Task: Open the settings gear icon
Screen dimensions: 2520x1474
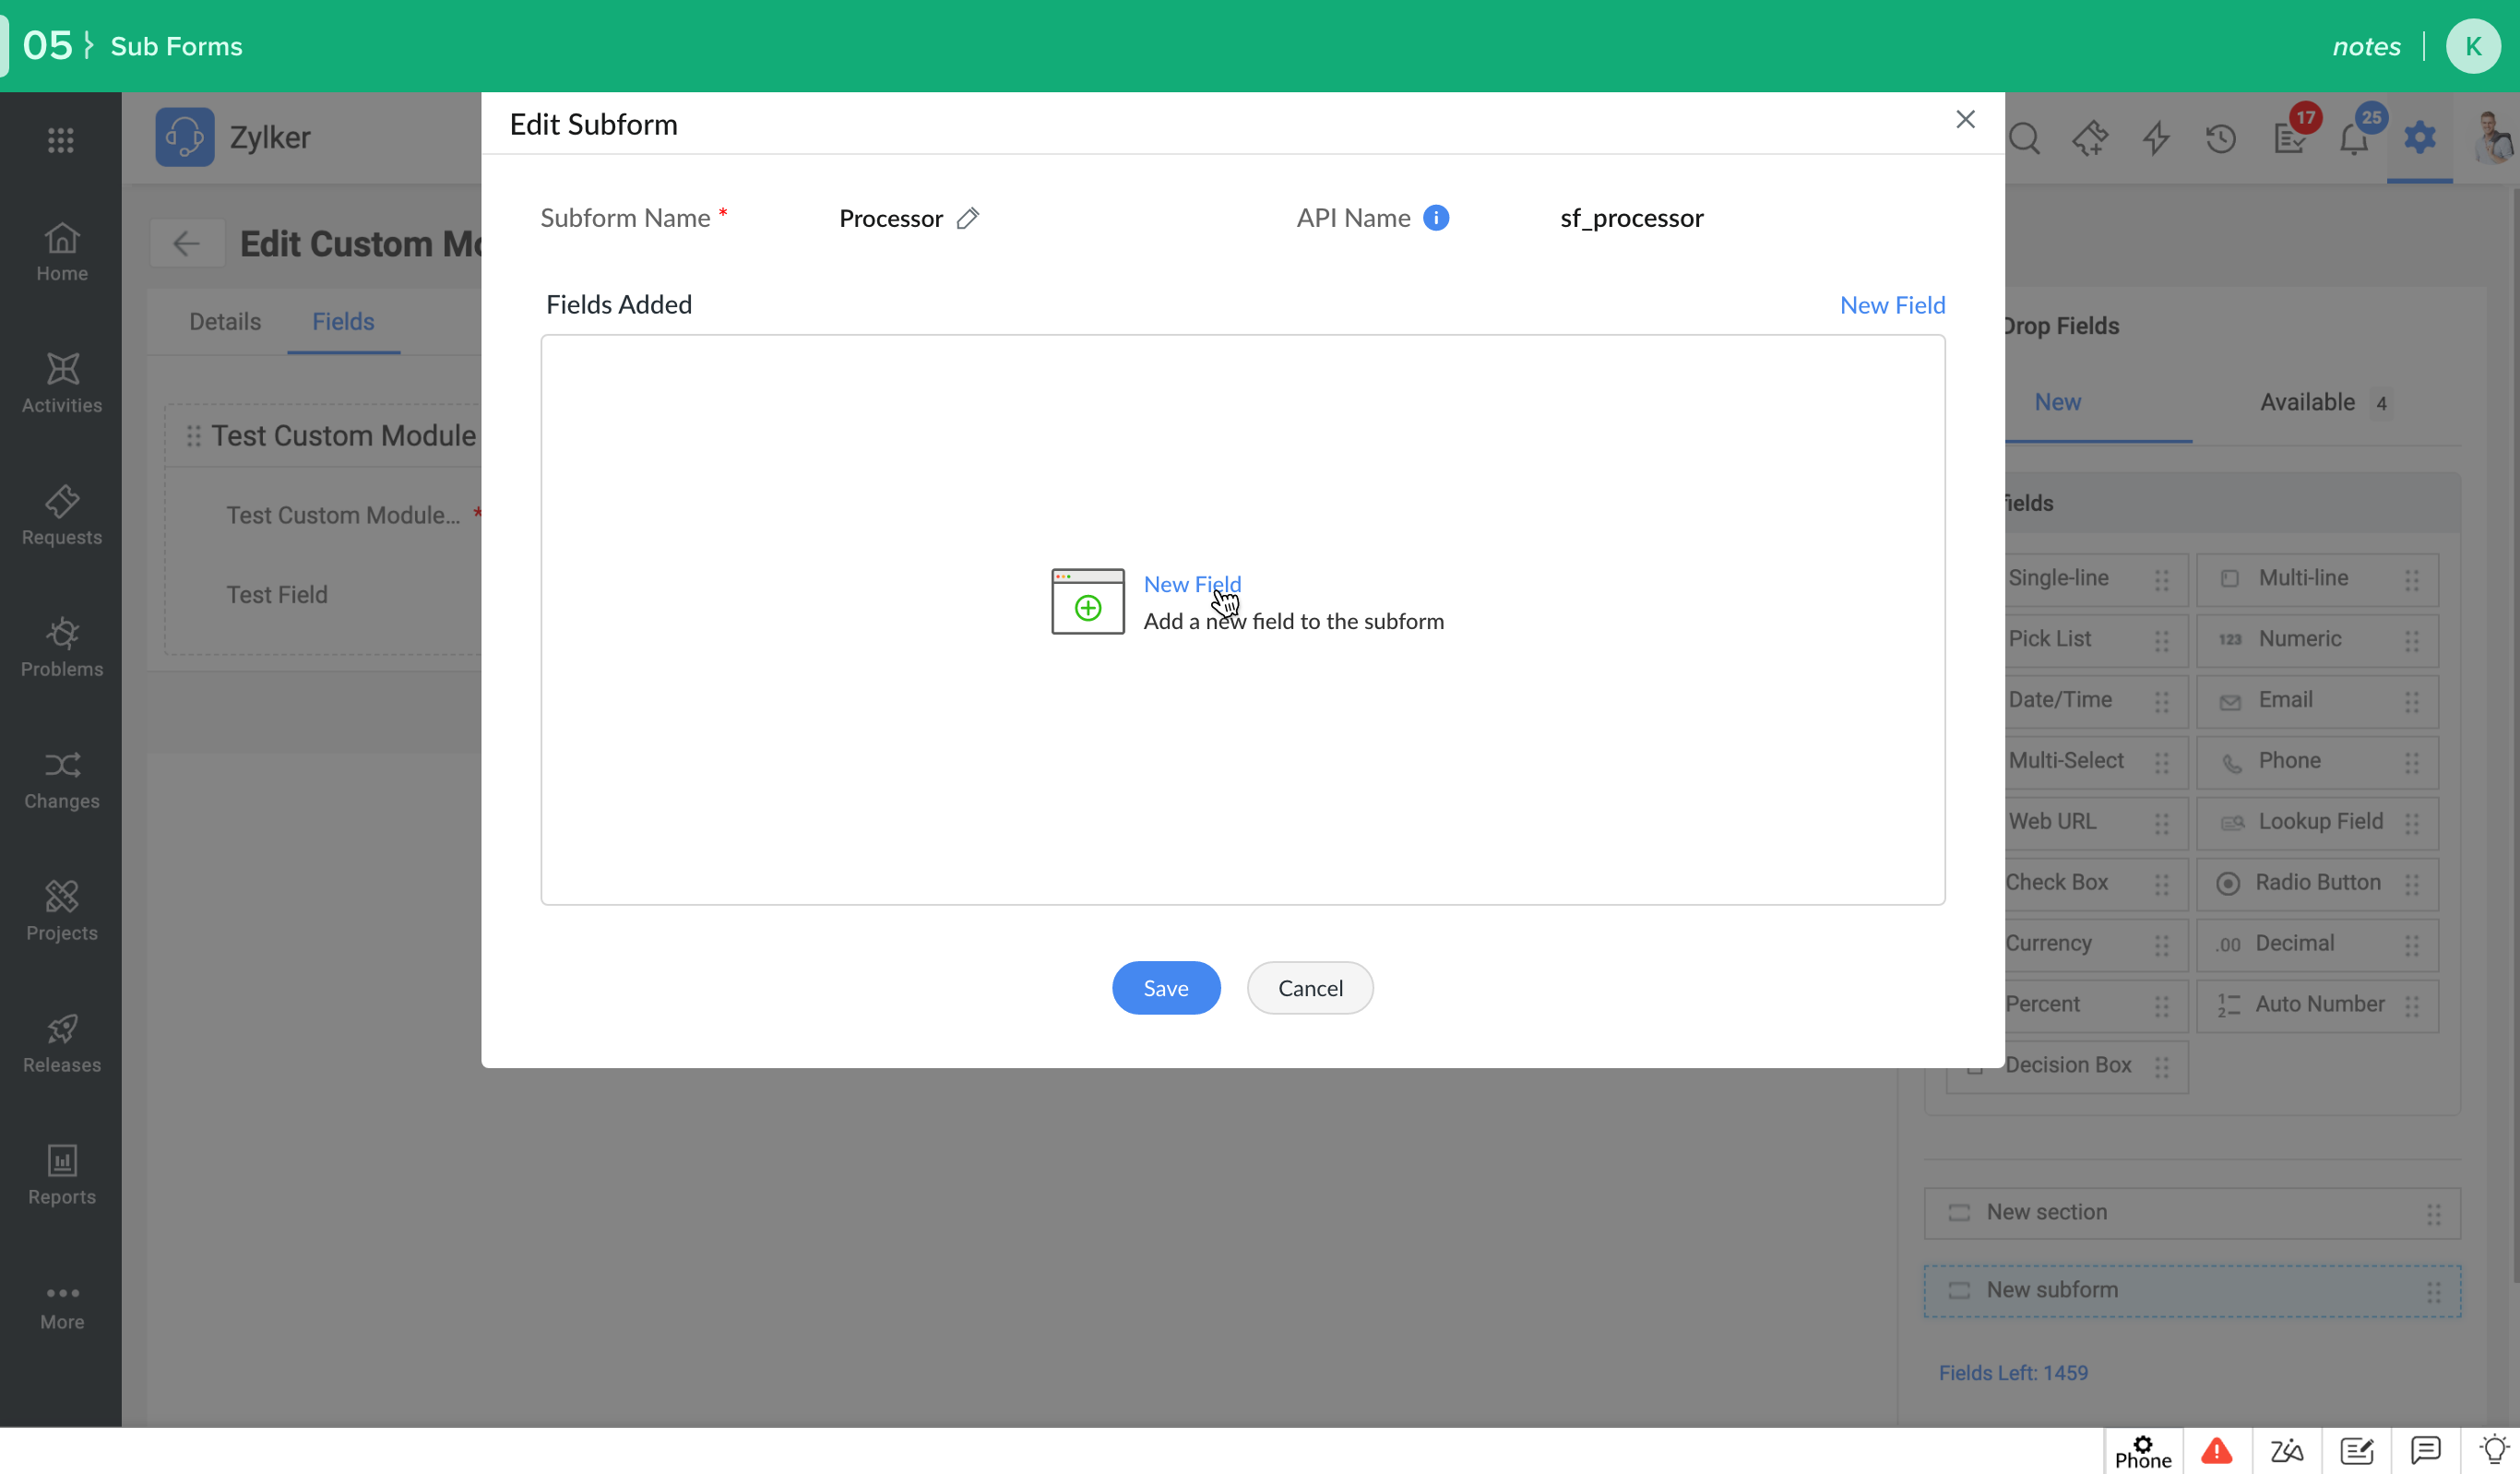Action: coord(2419,137)
